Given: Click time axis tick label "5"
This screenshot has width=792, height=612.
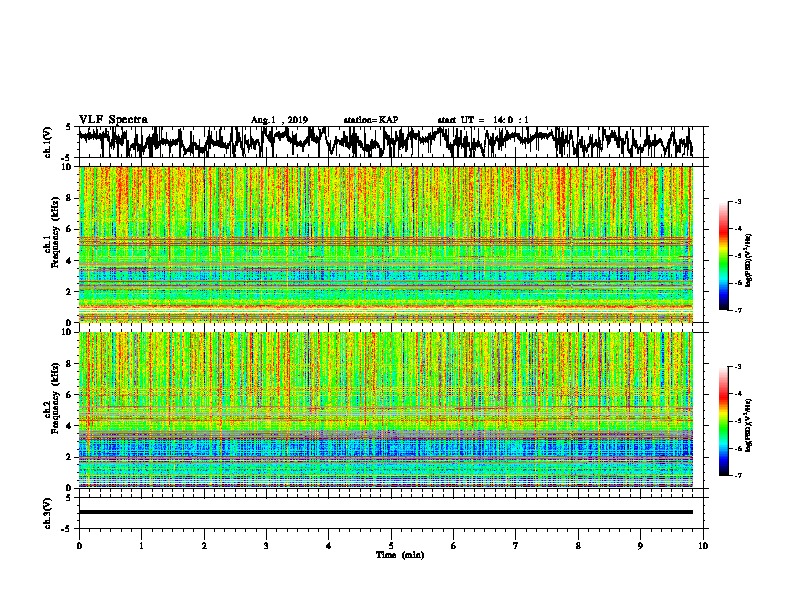Looking at the screenshot, I should 391,546.
